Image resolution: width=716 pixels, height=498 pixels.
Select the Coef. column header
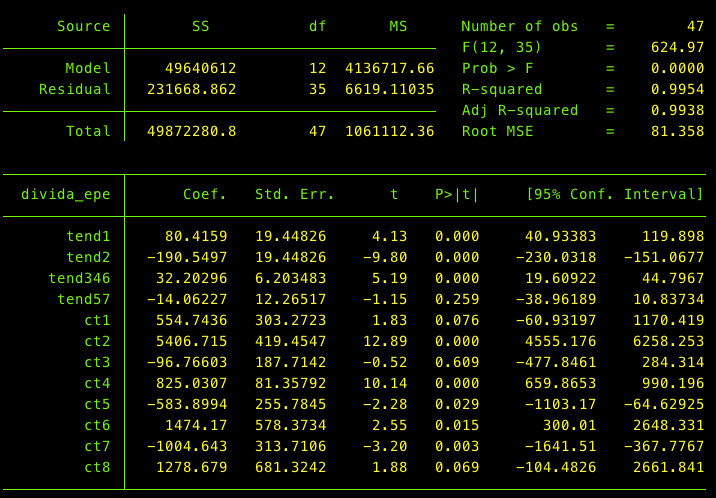tap(205, 194)
